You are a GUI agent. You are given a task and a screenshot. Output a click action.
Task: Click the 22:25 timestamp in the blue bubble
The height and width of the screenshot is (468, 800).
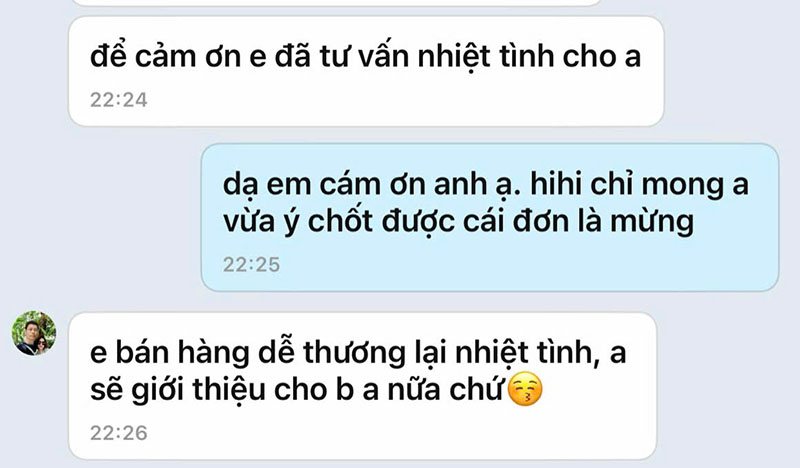point(252,264)
